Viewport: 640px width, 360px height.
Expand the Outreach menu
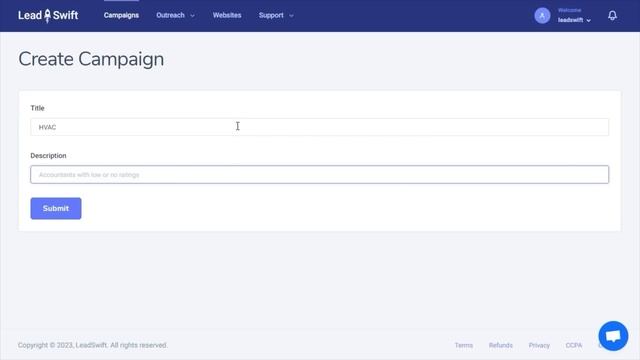[x=175, y=15]
